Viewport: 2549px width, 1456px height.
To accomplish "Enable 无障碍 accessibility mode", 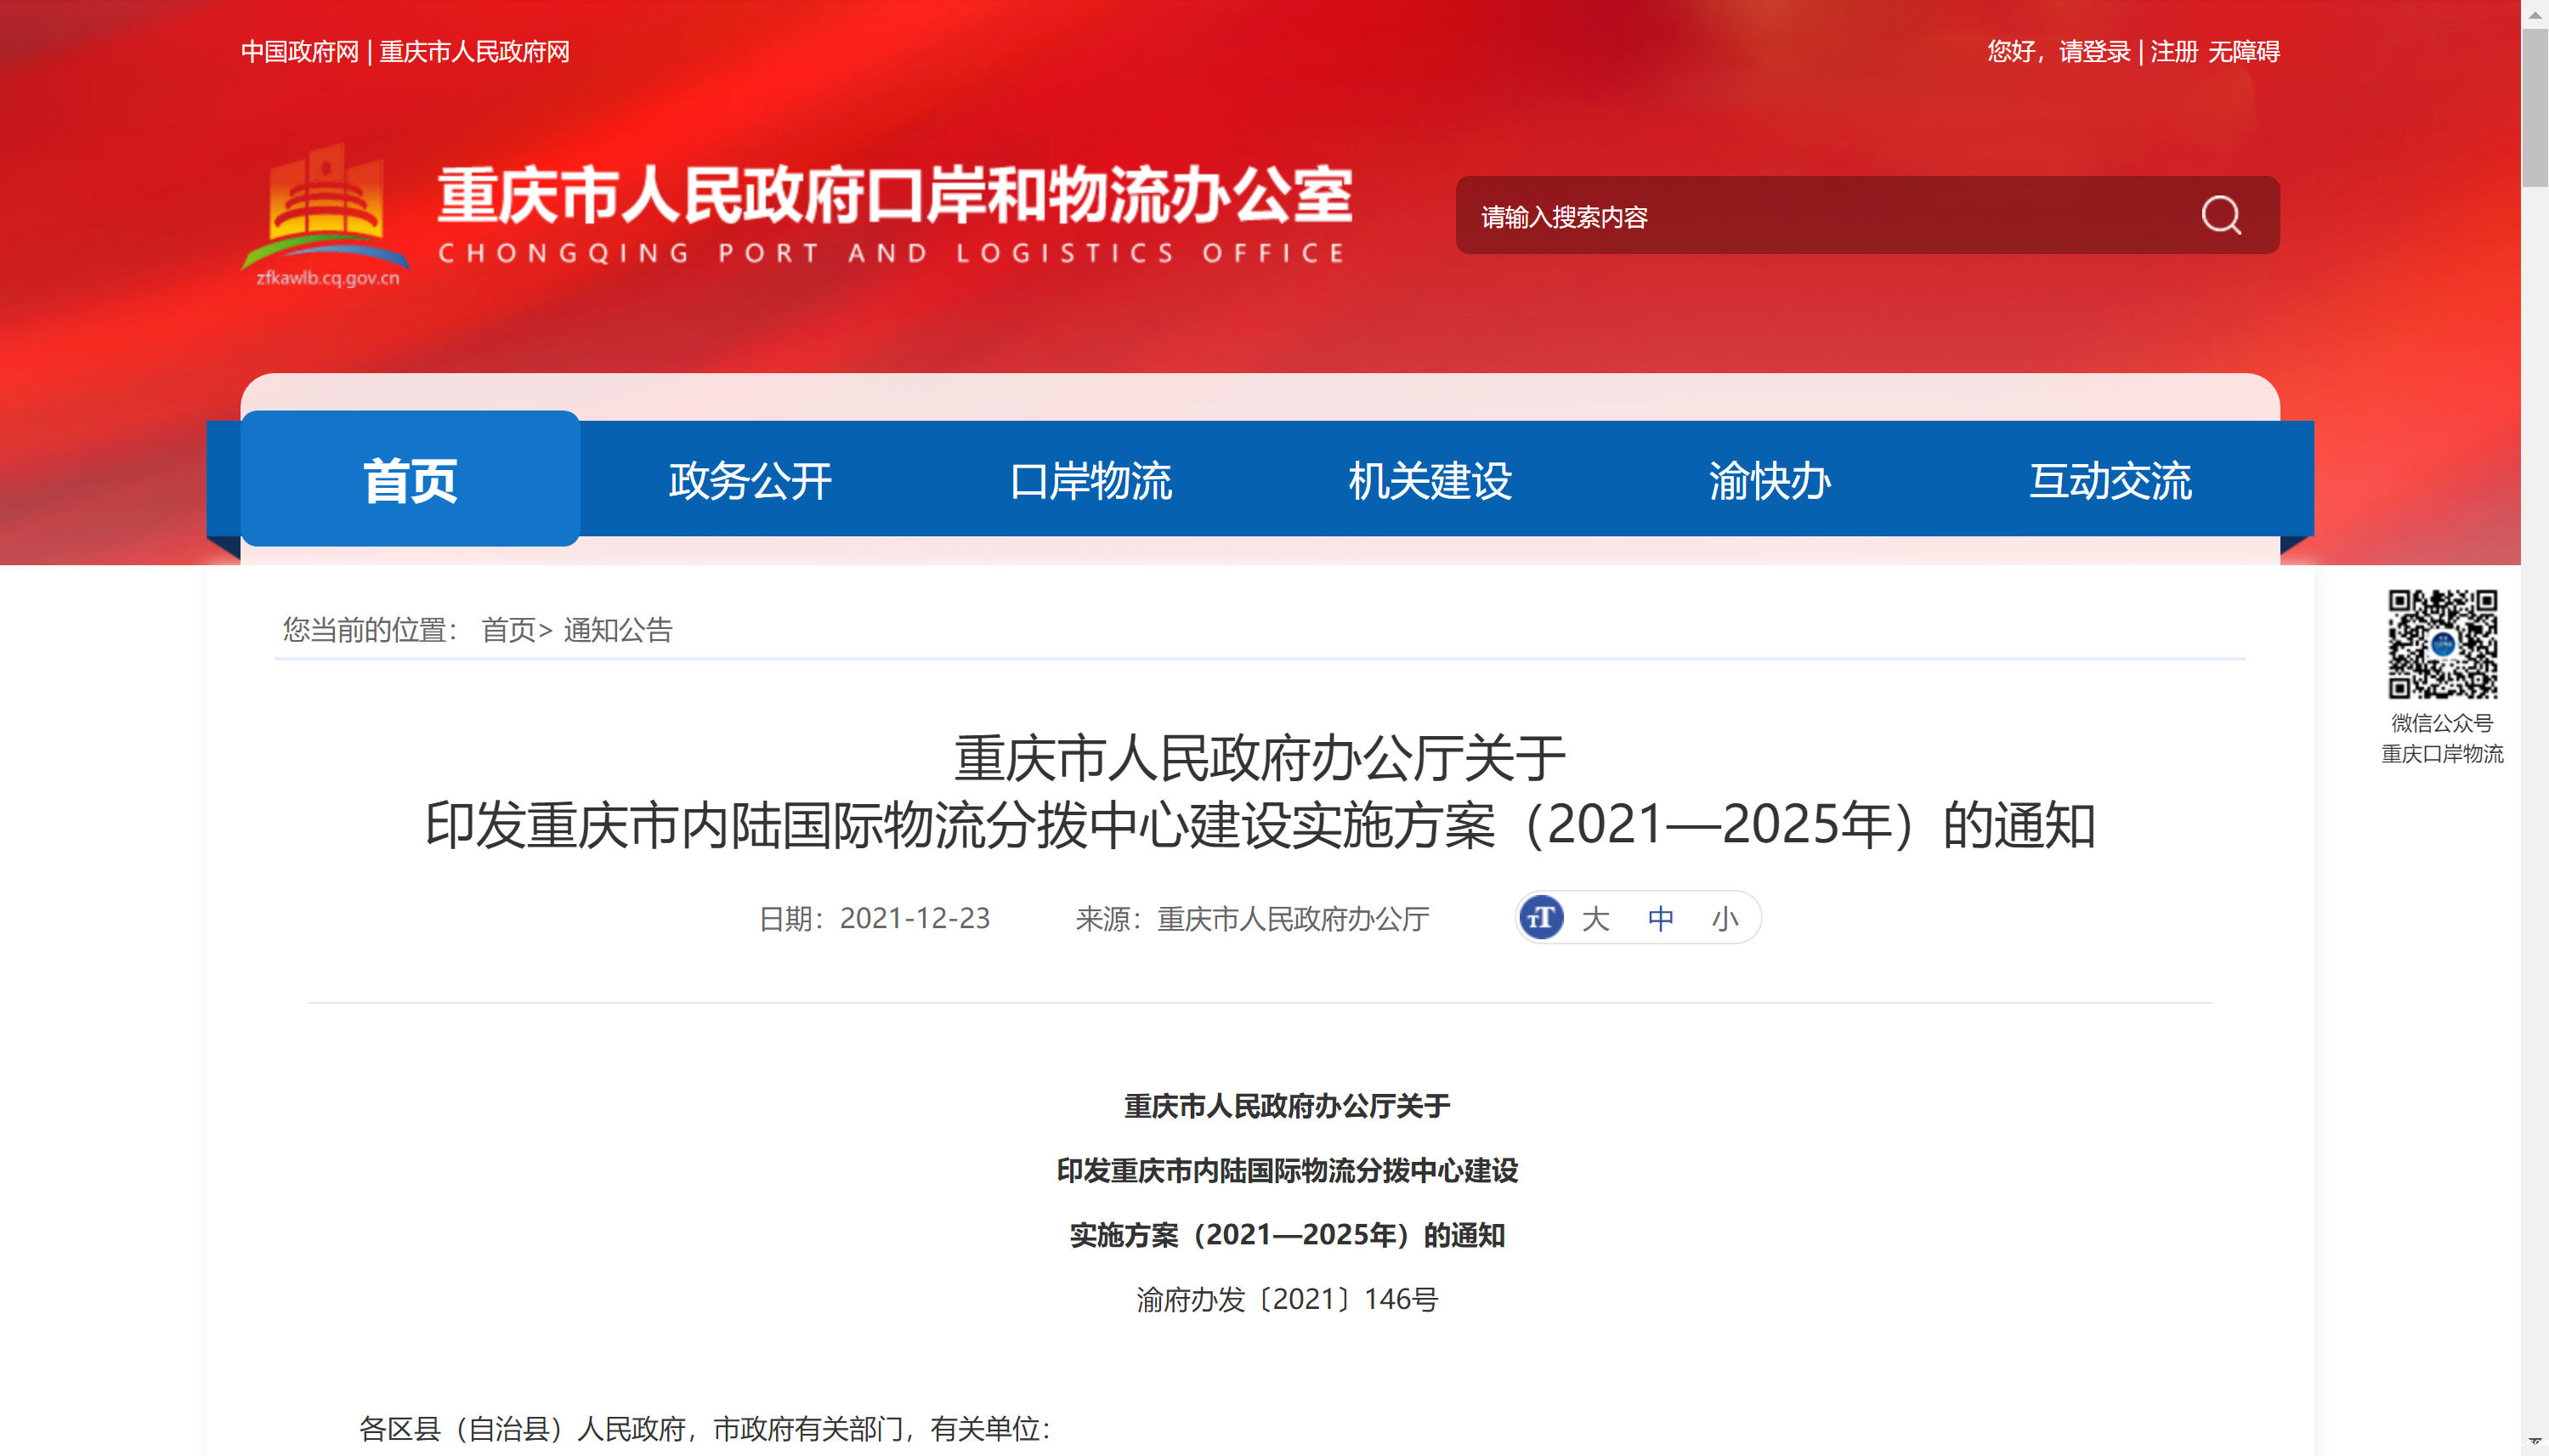I will 2243,51.
